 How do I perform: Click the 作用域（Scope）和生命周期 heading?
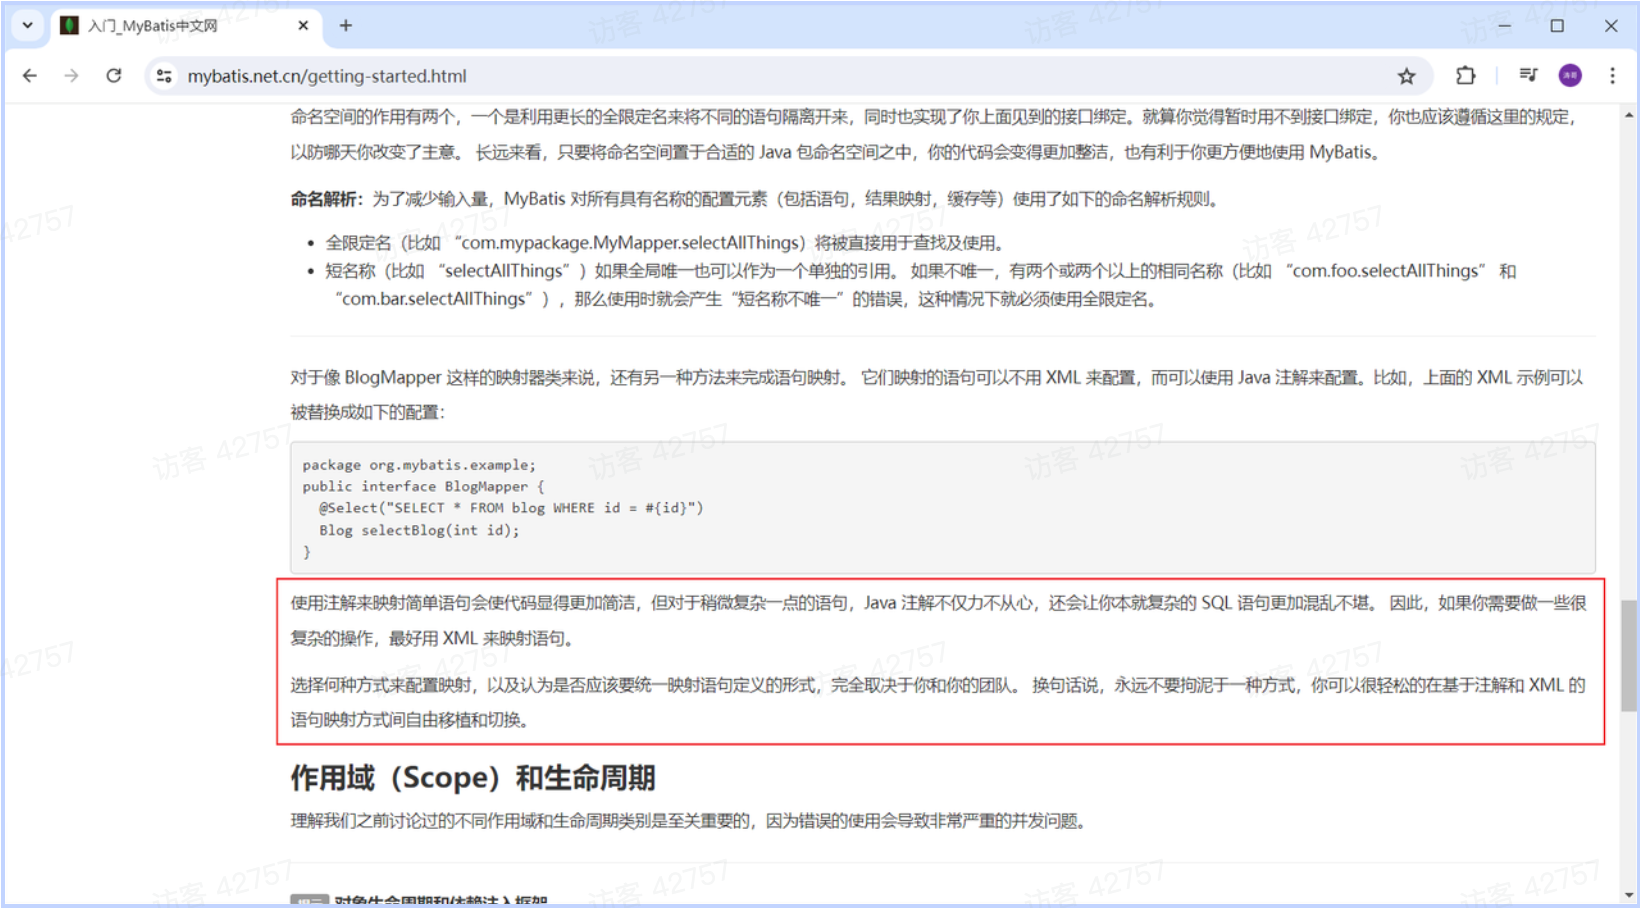pos(472,778)
